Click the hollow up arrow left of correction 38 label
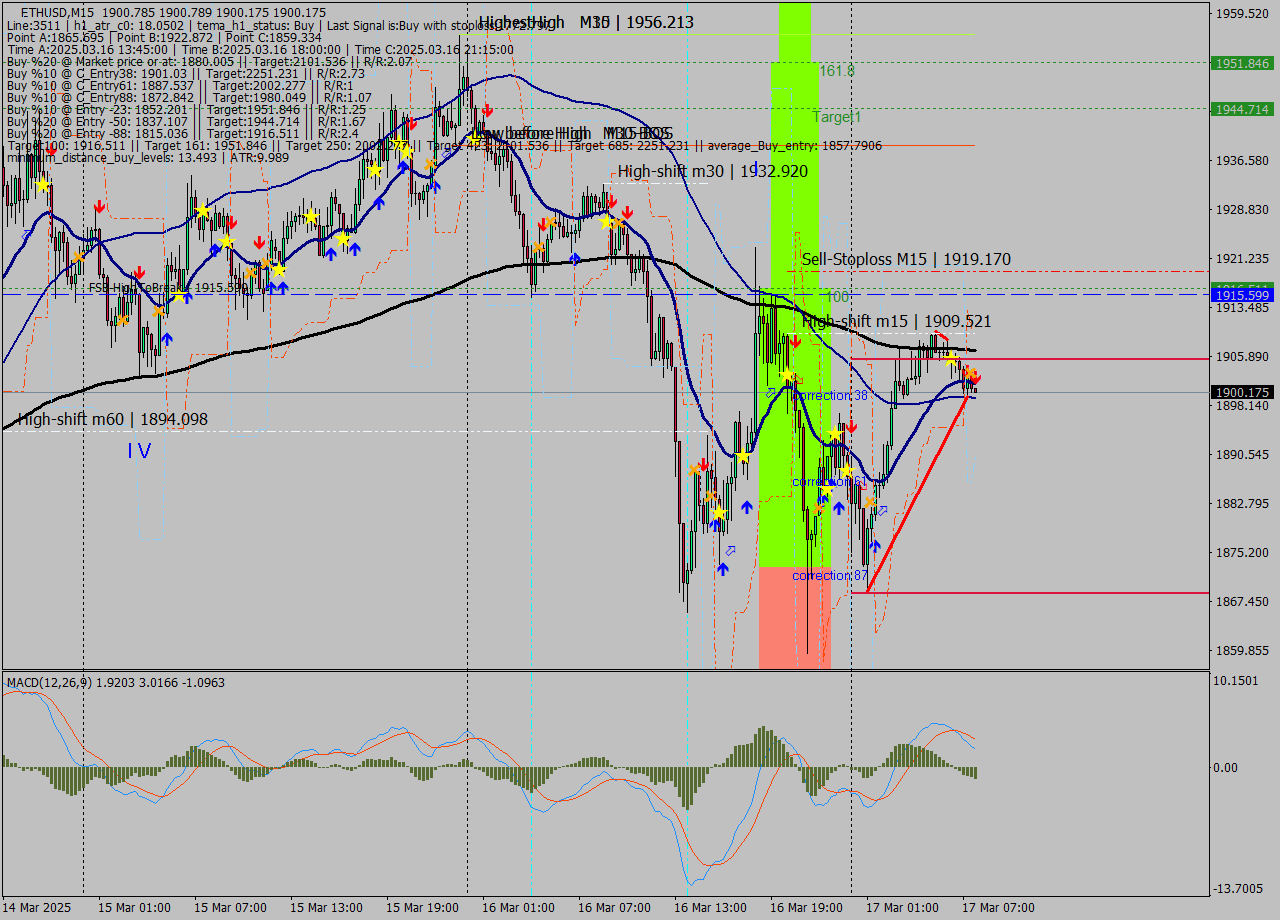Image resolution: width=1280 pixels, height=920 pixels. pos(769,392)
